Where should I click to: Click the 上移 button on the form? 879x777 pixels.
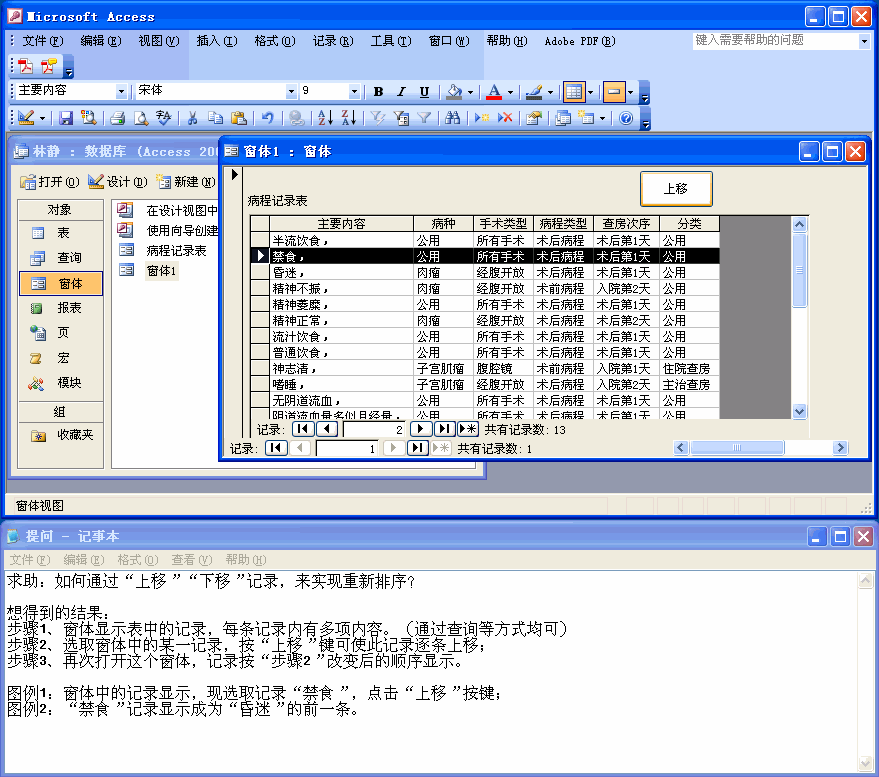coord(676,188)
